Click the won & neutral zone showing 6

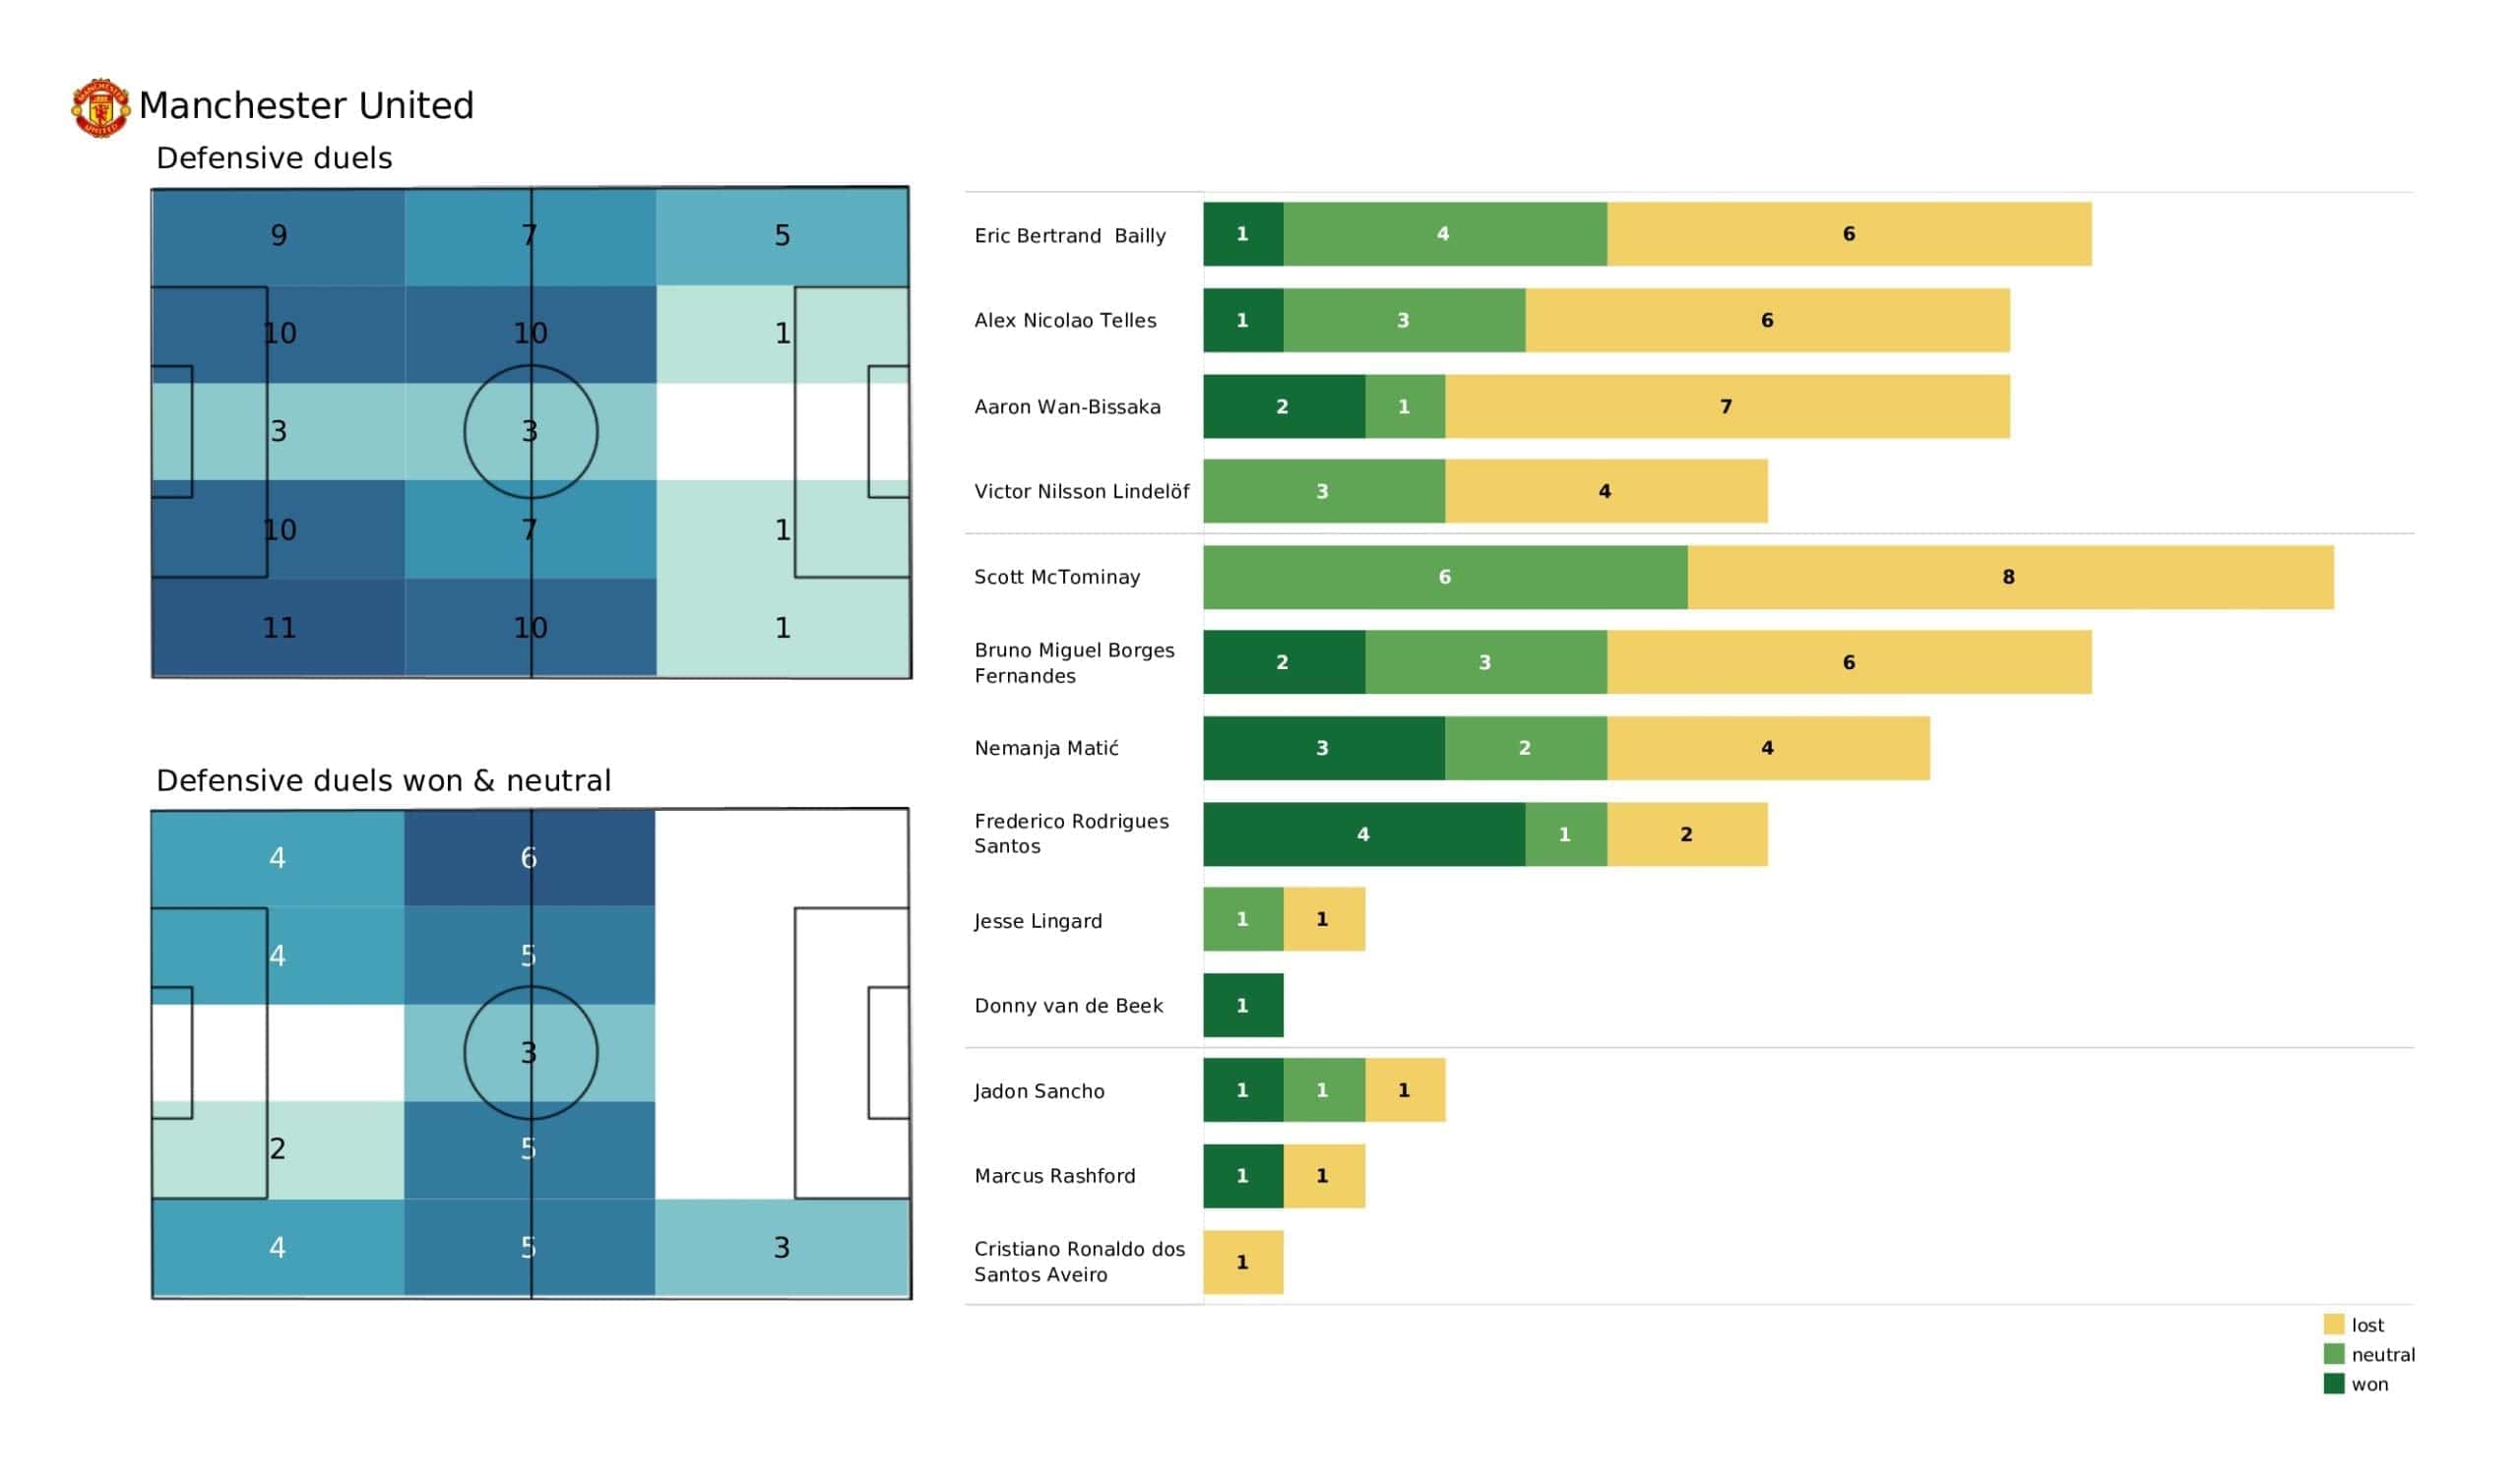coord(529,858)
